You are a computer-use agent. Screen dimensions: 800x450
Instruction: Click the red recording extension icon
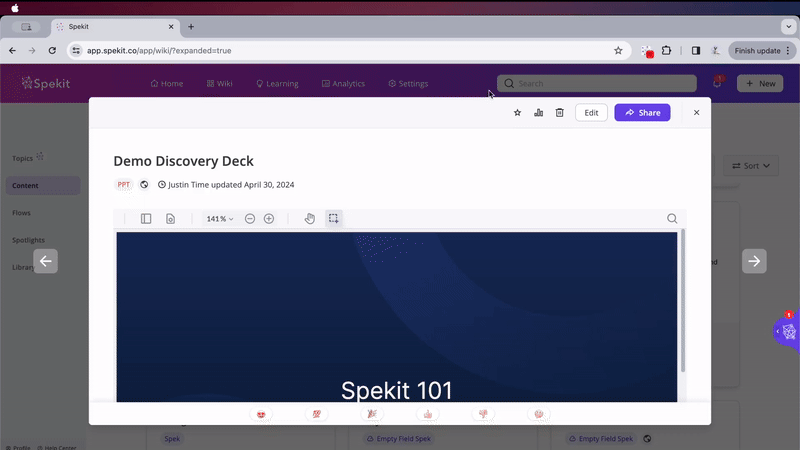point(647,51)
